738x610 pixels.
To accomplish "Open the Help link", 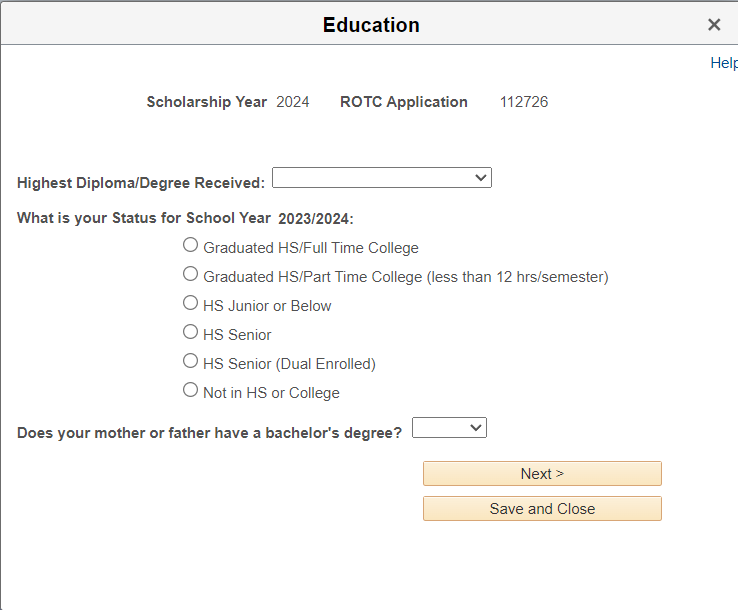I will click(x=723, y=63).
